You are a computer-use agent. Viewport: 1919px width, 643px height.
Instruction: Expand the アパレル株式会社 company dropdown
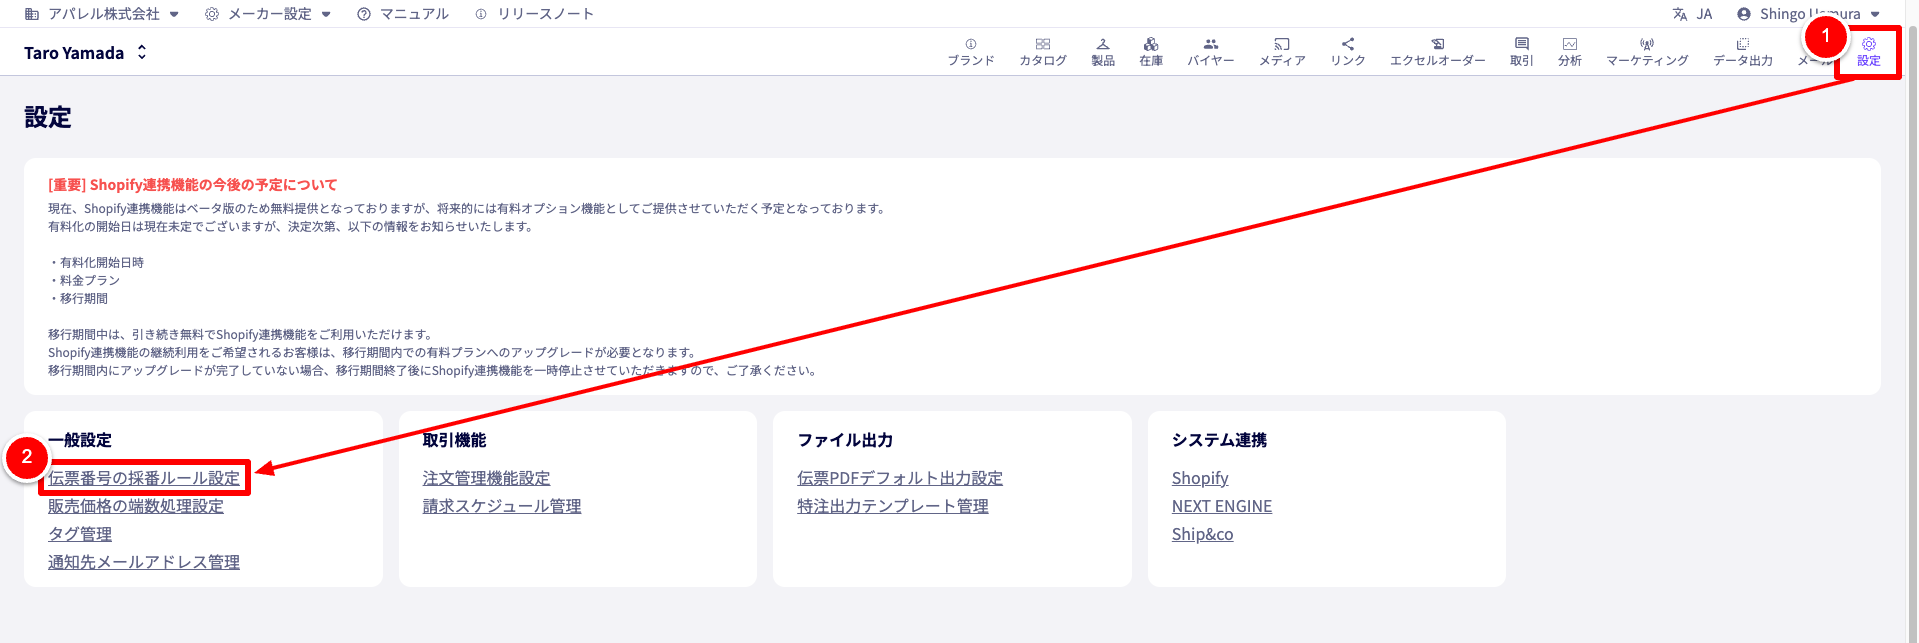point(102,14)
